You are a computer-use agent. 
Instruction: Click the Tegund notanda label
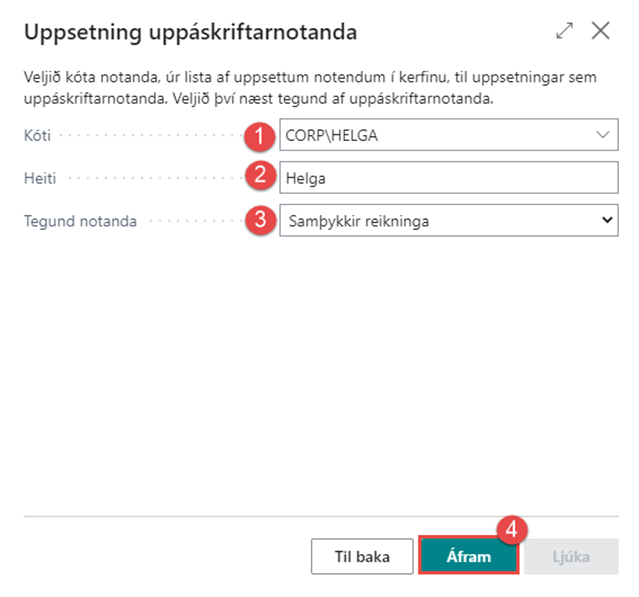pyautogui.click(x=80, y=220)
